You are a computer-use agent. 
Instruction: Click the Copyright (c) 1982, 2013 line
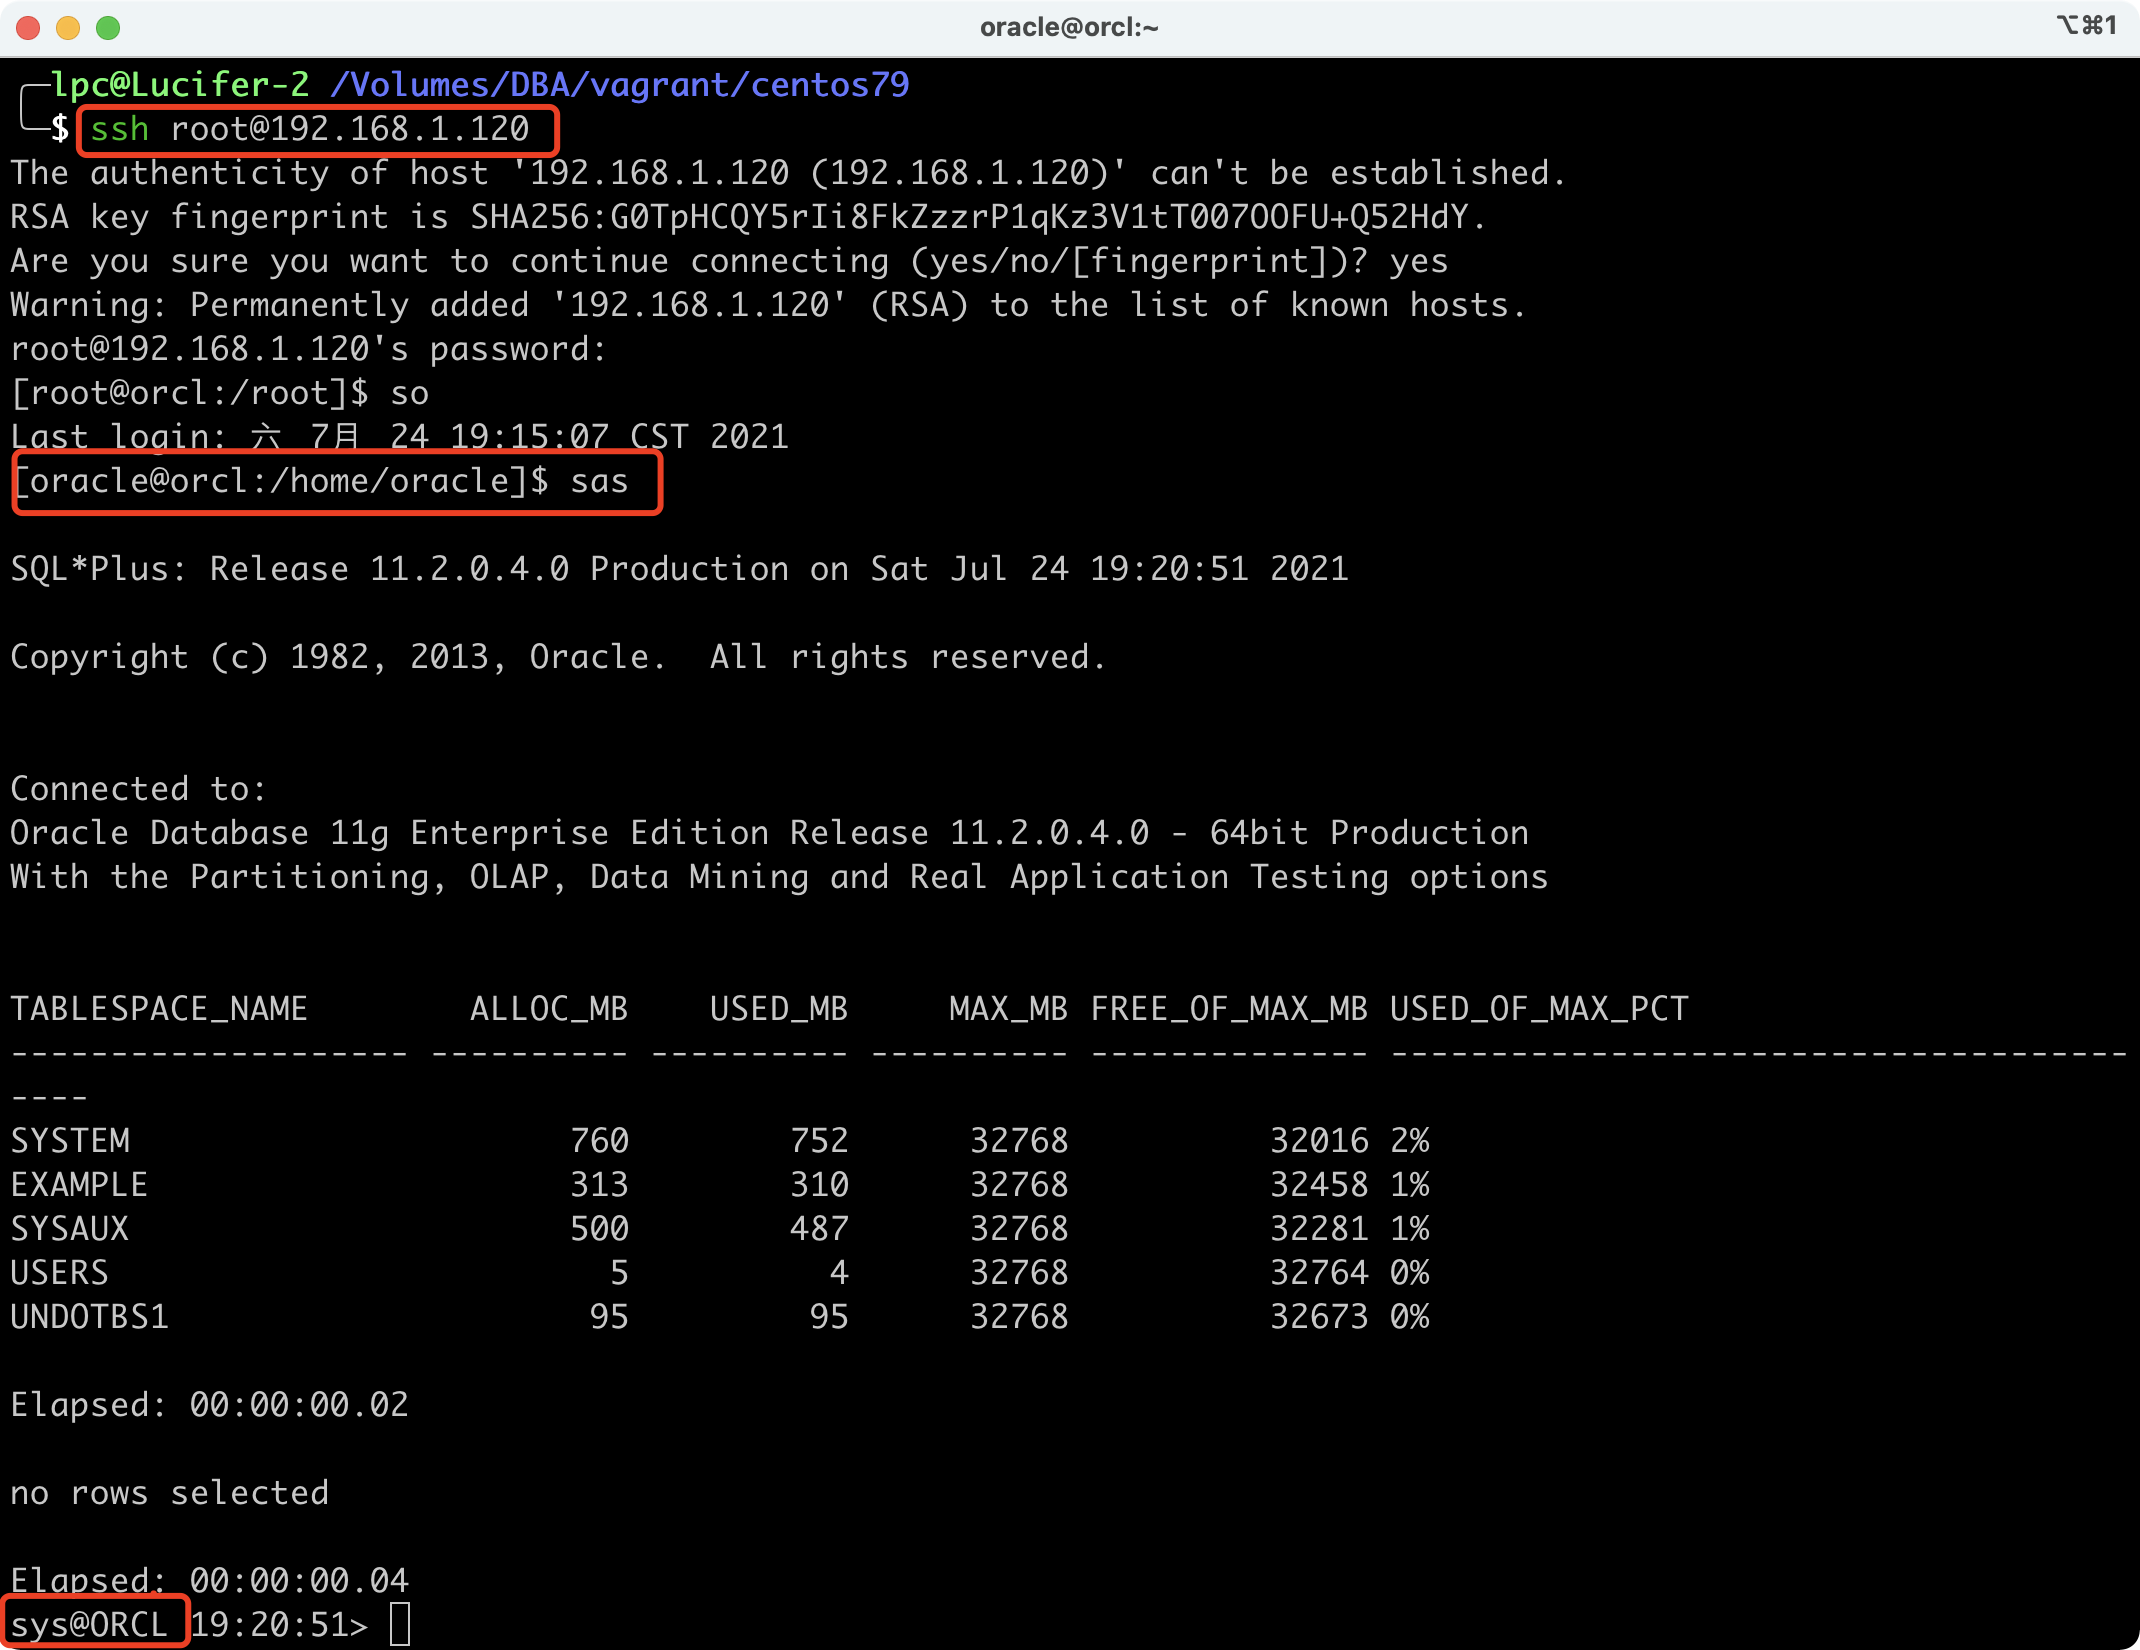click(x=558, y=657)
